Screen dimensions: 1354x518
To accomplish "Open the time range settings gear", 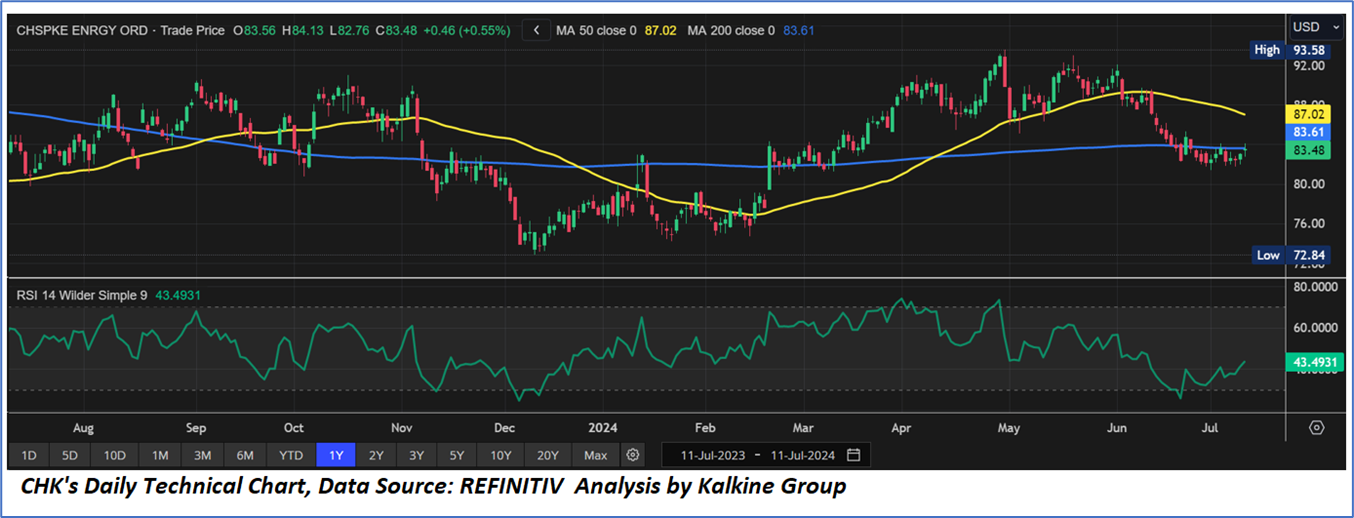I will [632, 455].
